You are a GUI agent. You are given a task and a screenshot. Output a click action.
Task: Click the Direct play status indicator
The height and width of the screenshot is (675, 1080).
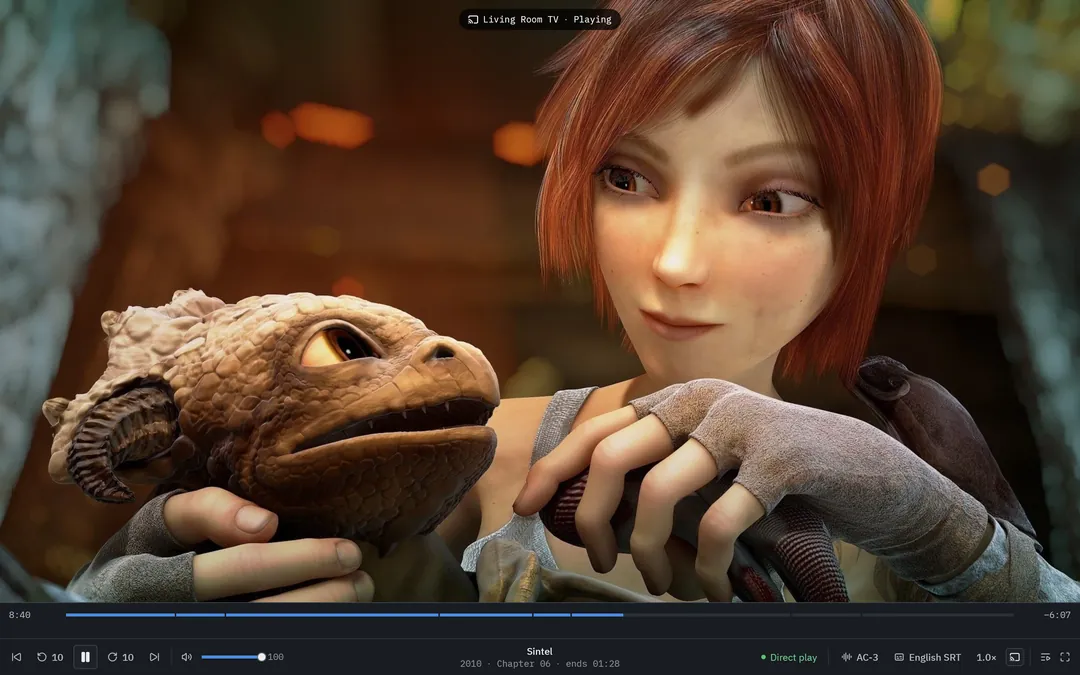pyautogui.click(x=789, y=658)
